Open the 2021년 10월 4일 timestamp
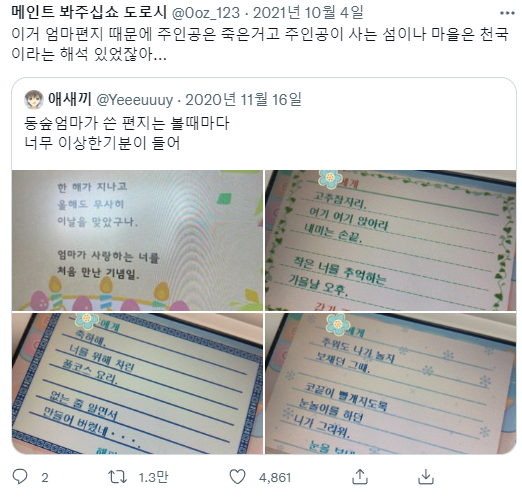 [x=308, y=13]
